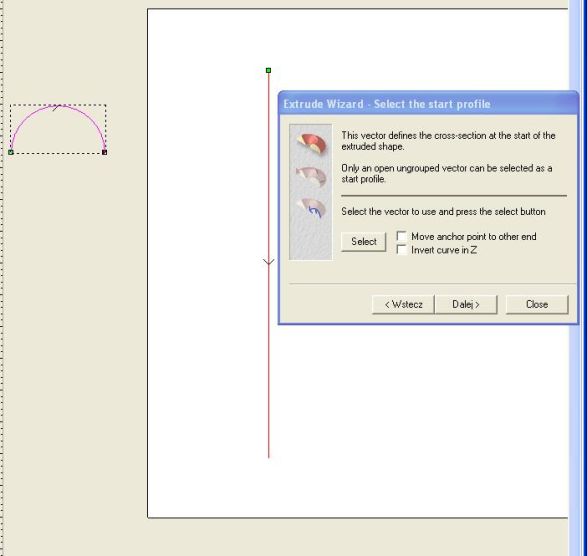Tick the Invert curve in Z checkbox

tap(402, 250)
